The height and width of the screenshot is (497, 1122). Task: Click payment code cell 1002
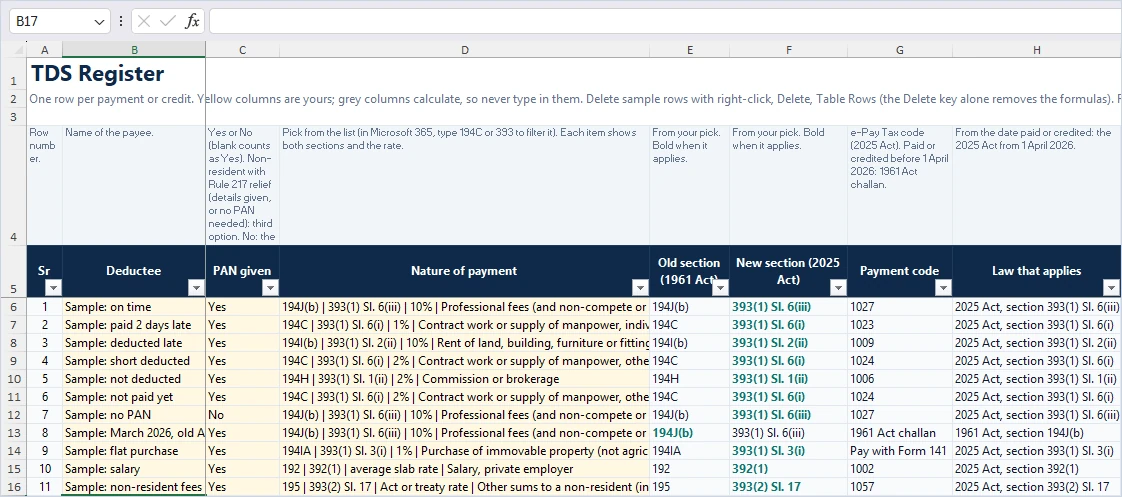899,469
